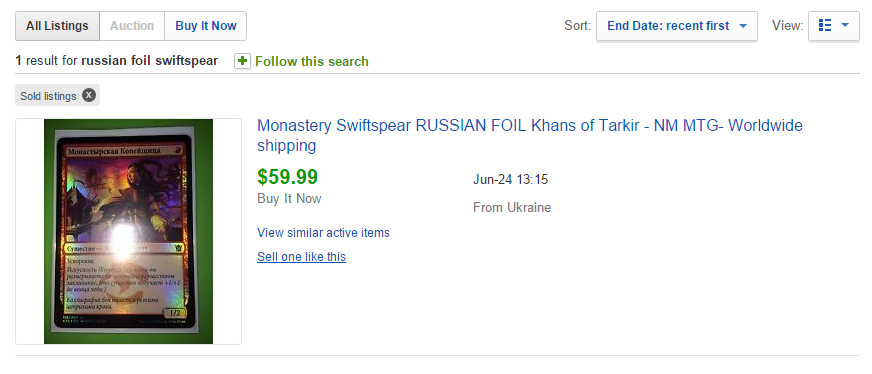Open the Monastery Swiftspear listing title

click(529, 136)
